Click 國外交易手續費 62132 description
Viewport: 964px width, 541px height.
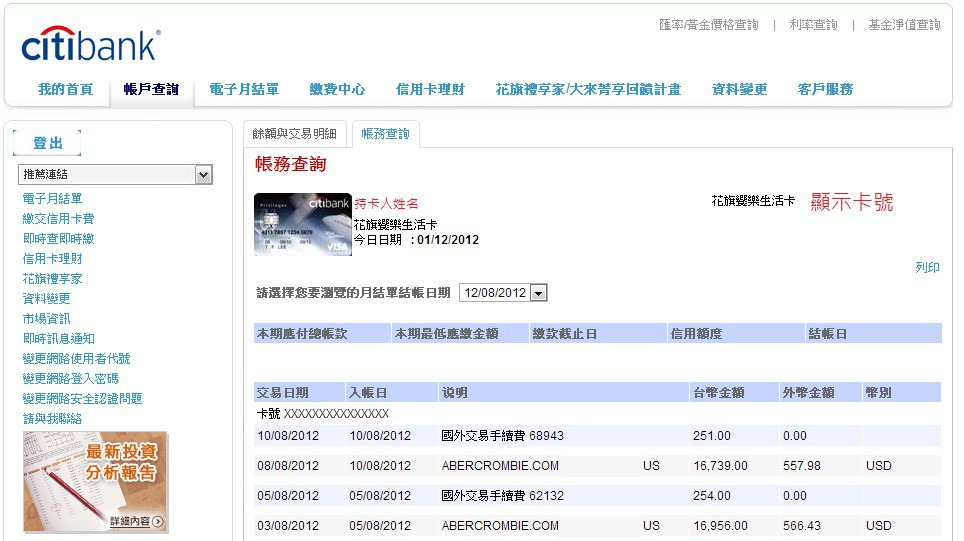[502, 496]
